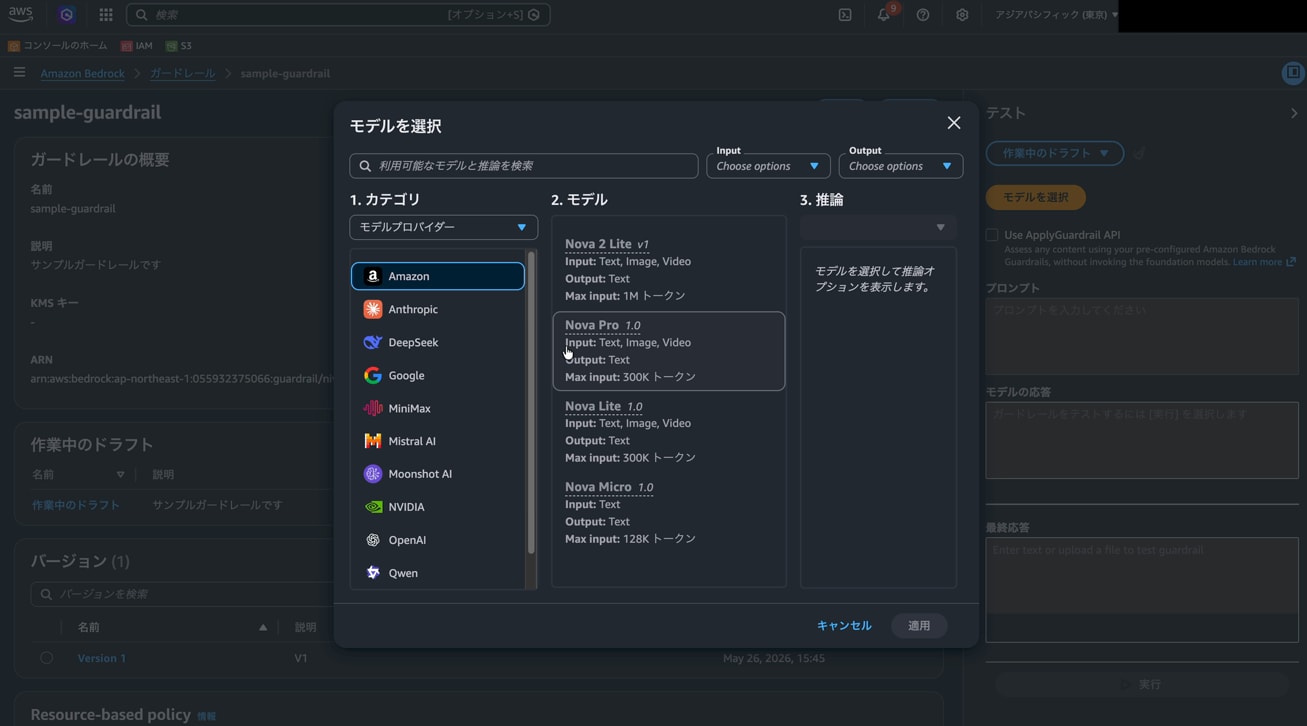The width and height of the screenshot is (1307, 726).
Task: Select the MiniMax provider icon
Action: coord(372,408)
